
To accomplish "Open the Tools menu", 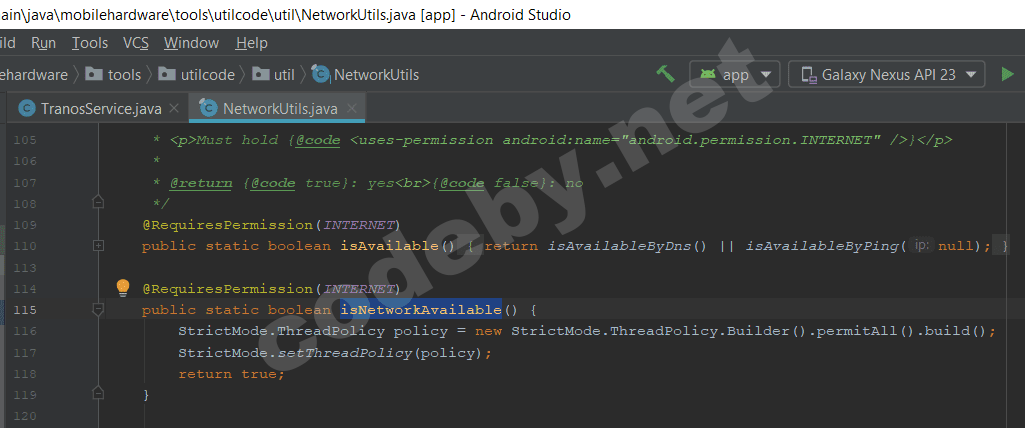I will [x=90, y=43].
